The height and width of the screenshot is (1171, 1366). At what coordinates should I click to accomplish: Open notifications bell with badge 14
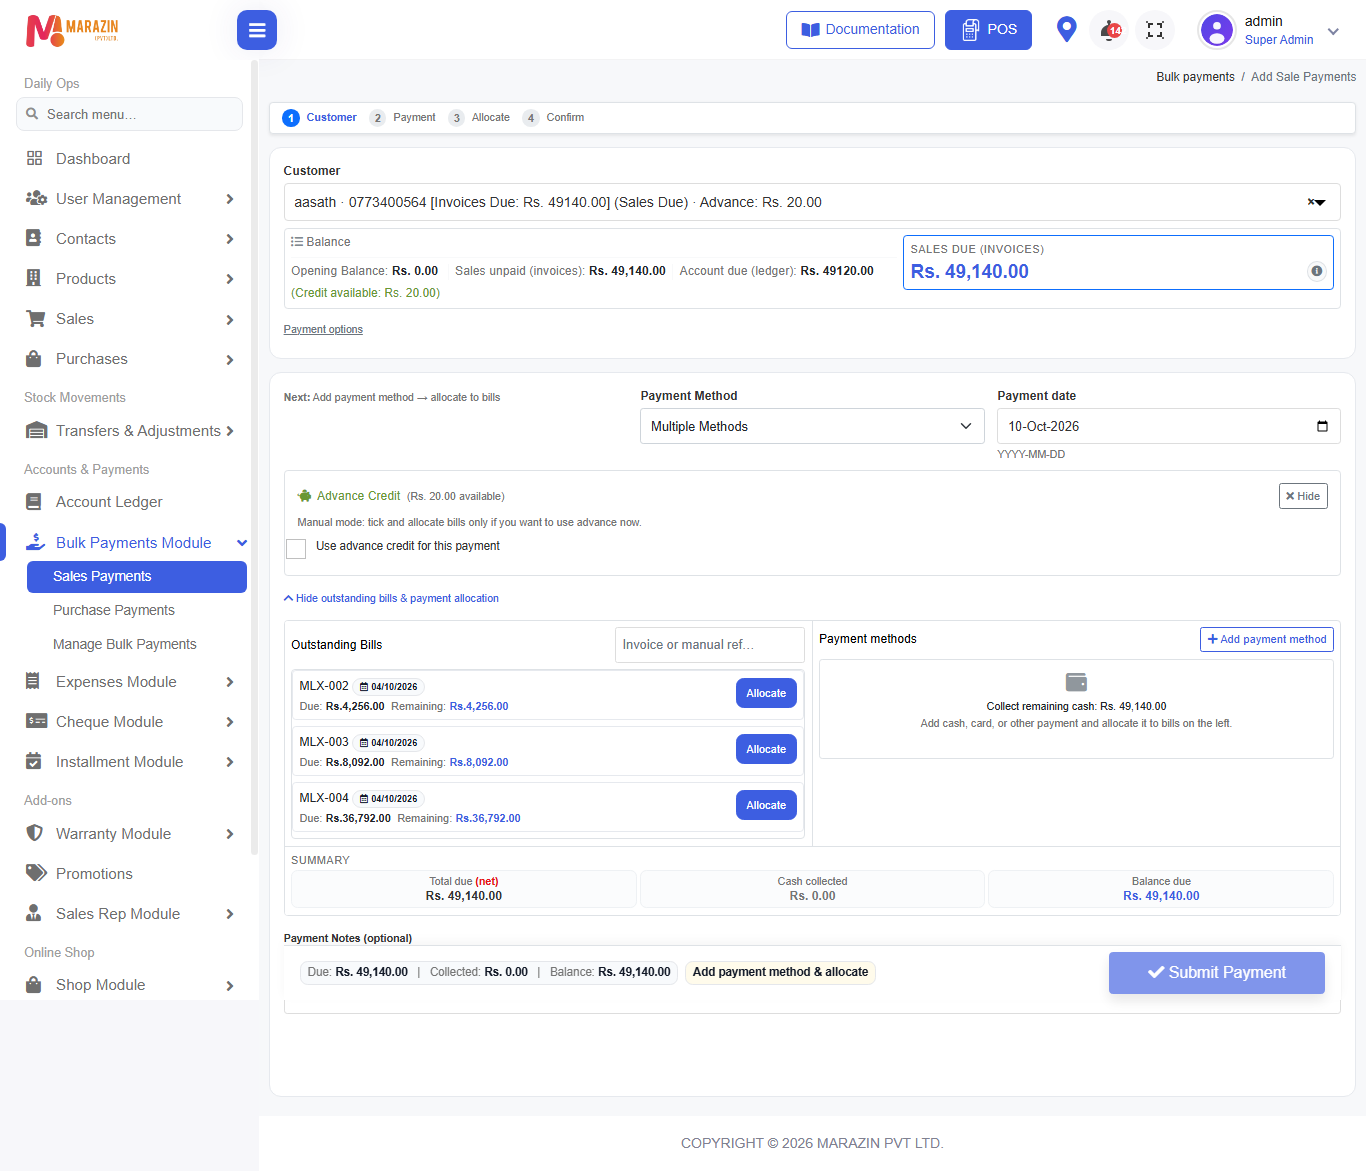1110,30
